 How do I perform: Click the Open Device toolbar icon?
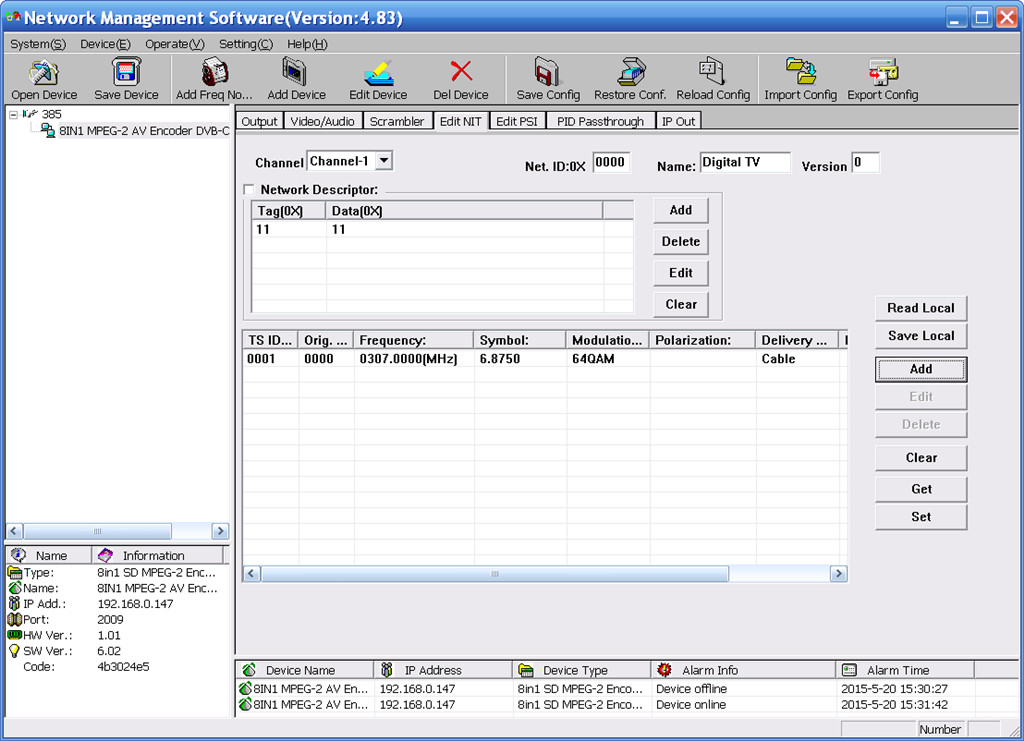(44, 72)
